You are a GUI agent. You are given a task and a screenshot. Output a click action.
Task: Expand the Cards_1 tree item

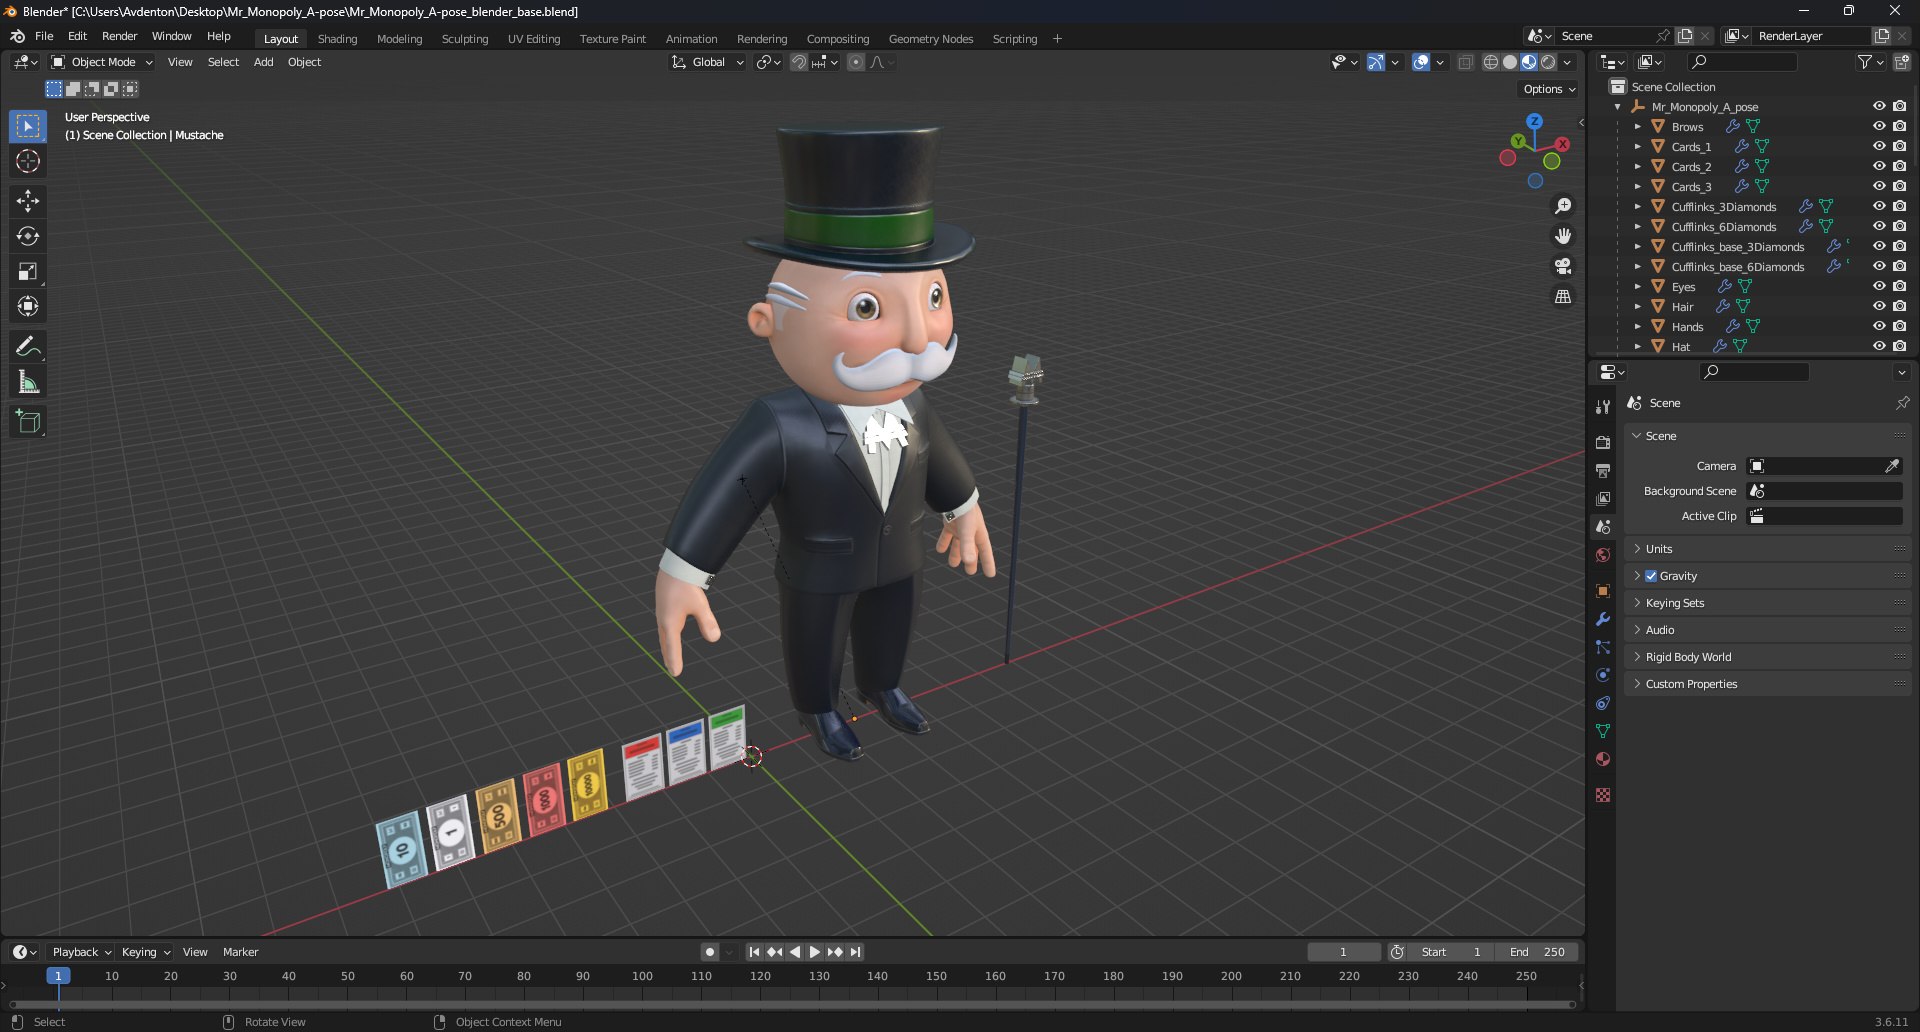point(1637,146)
